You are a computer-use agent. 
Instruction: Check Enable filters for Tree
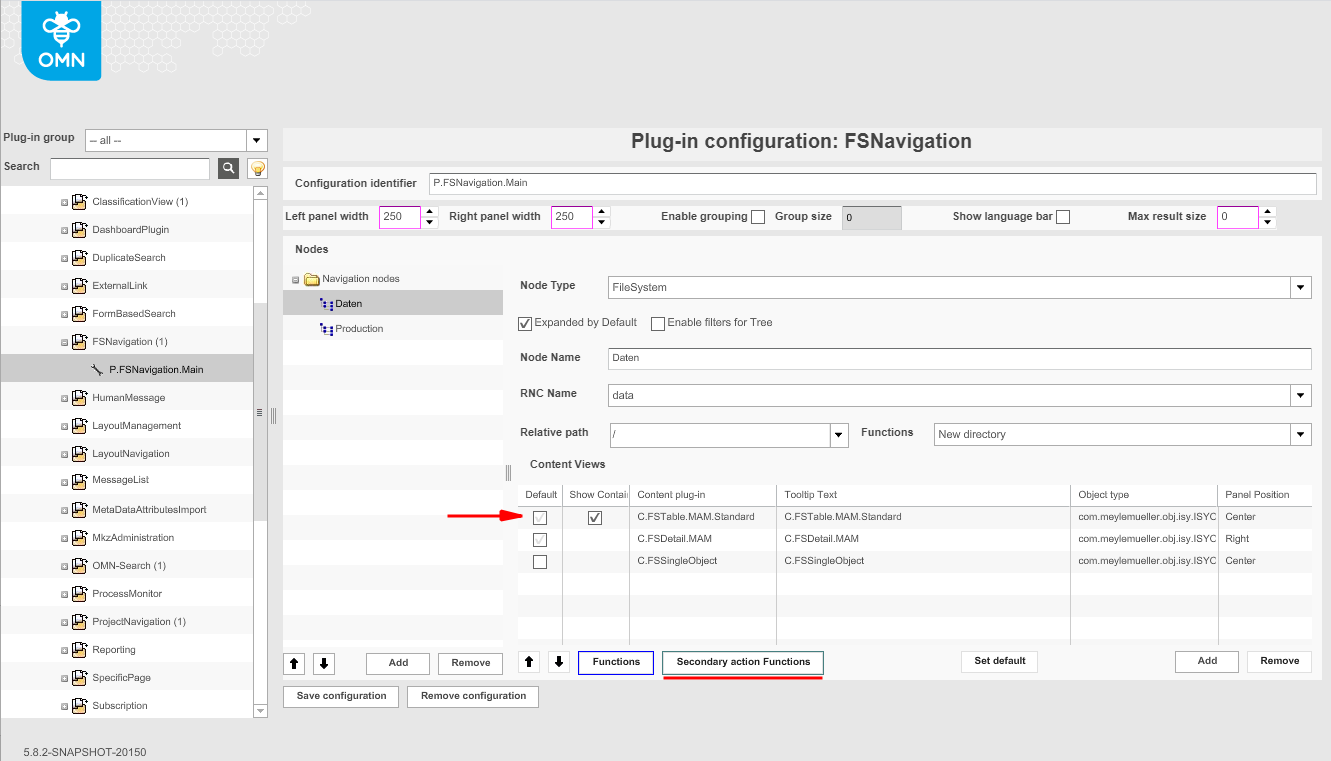(x=658, y=323)
